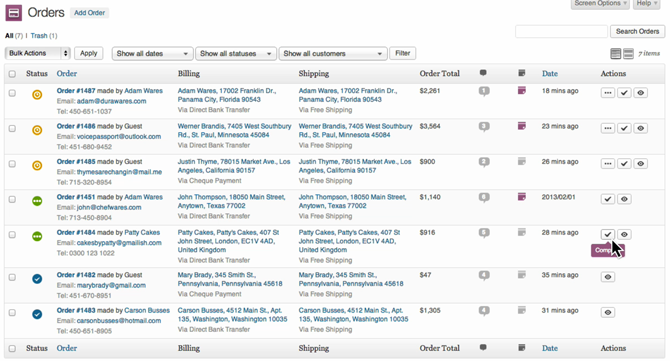The image size is (670, 361).
Task: Check the box for order #1483
Action: [12, 313]
